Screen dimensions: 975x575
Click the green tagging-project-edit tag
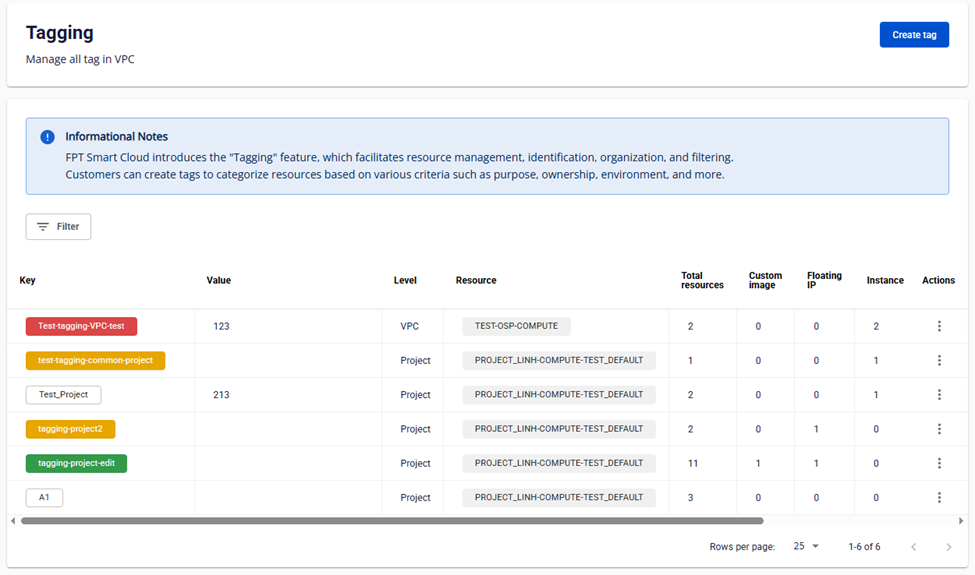(x=76, y=463)
